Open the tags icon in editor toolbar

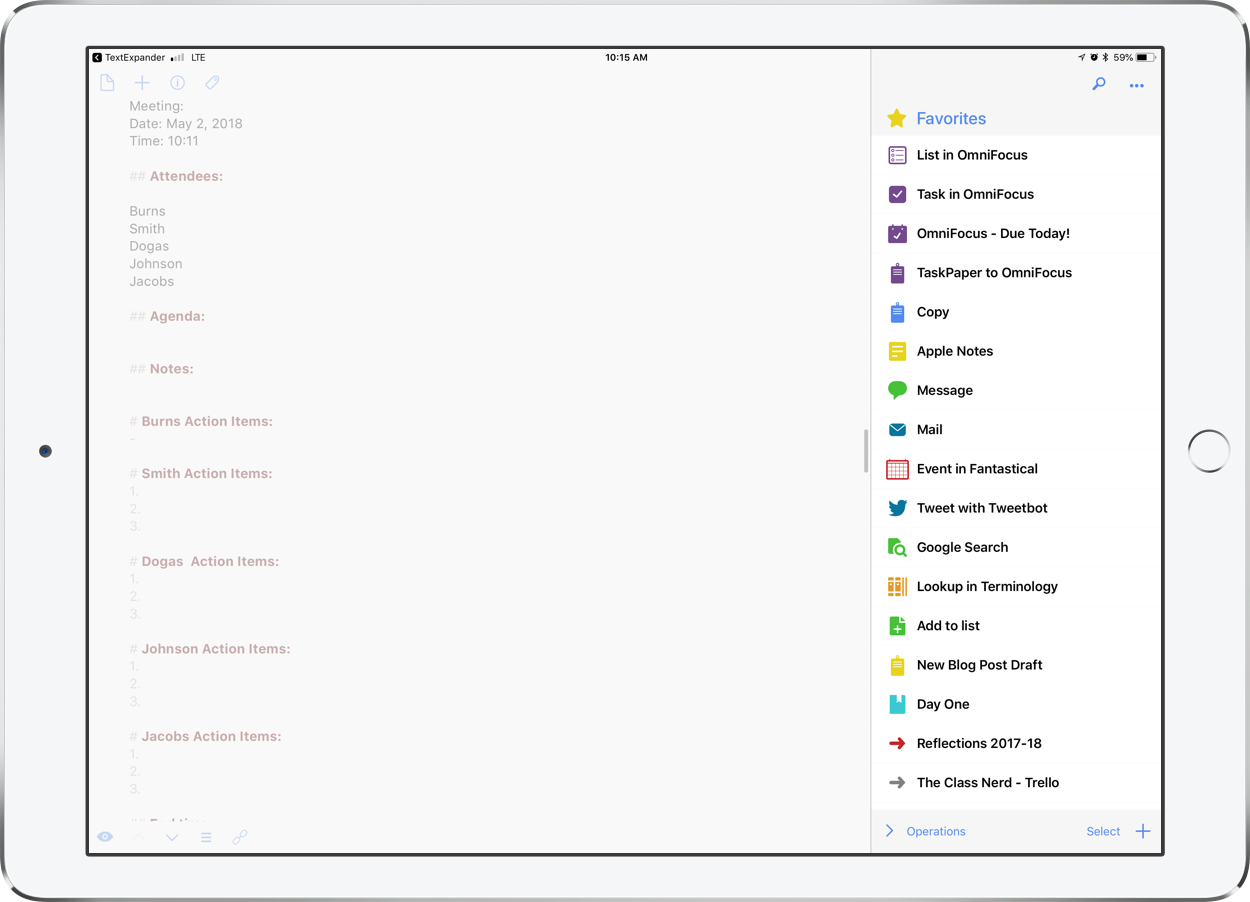pyautogui.click(x=212, y=83)
